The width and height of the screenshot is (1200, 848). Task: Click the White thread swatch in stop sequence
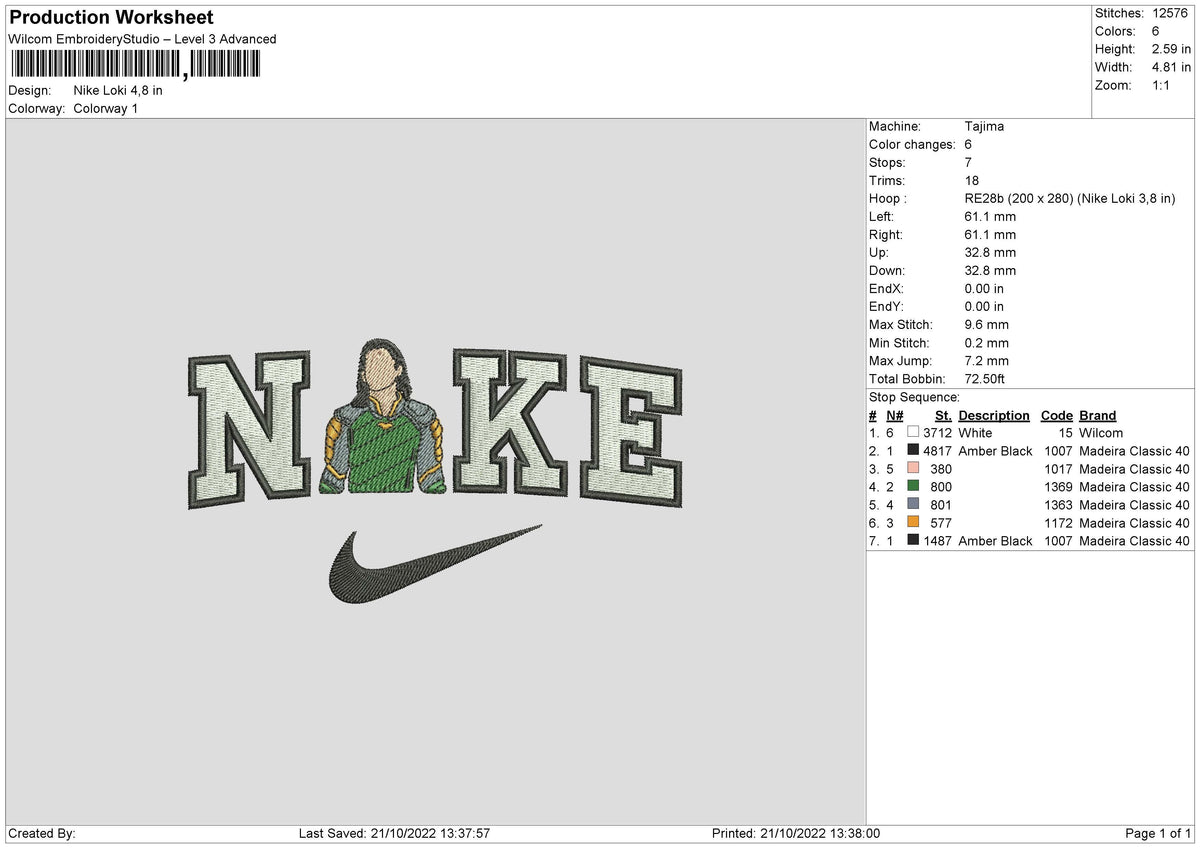point(912,433)
